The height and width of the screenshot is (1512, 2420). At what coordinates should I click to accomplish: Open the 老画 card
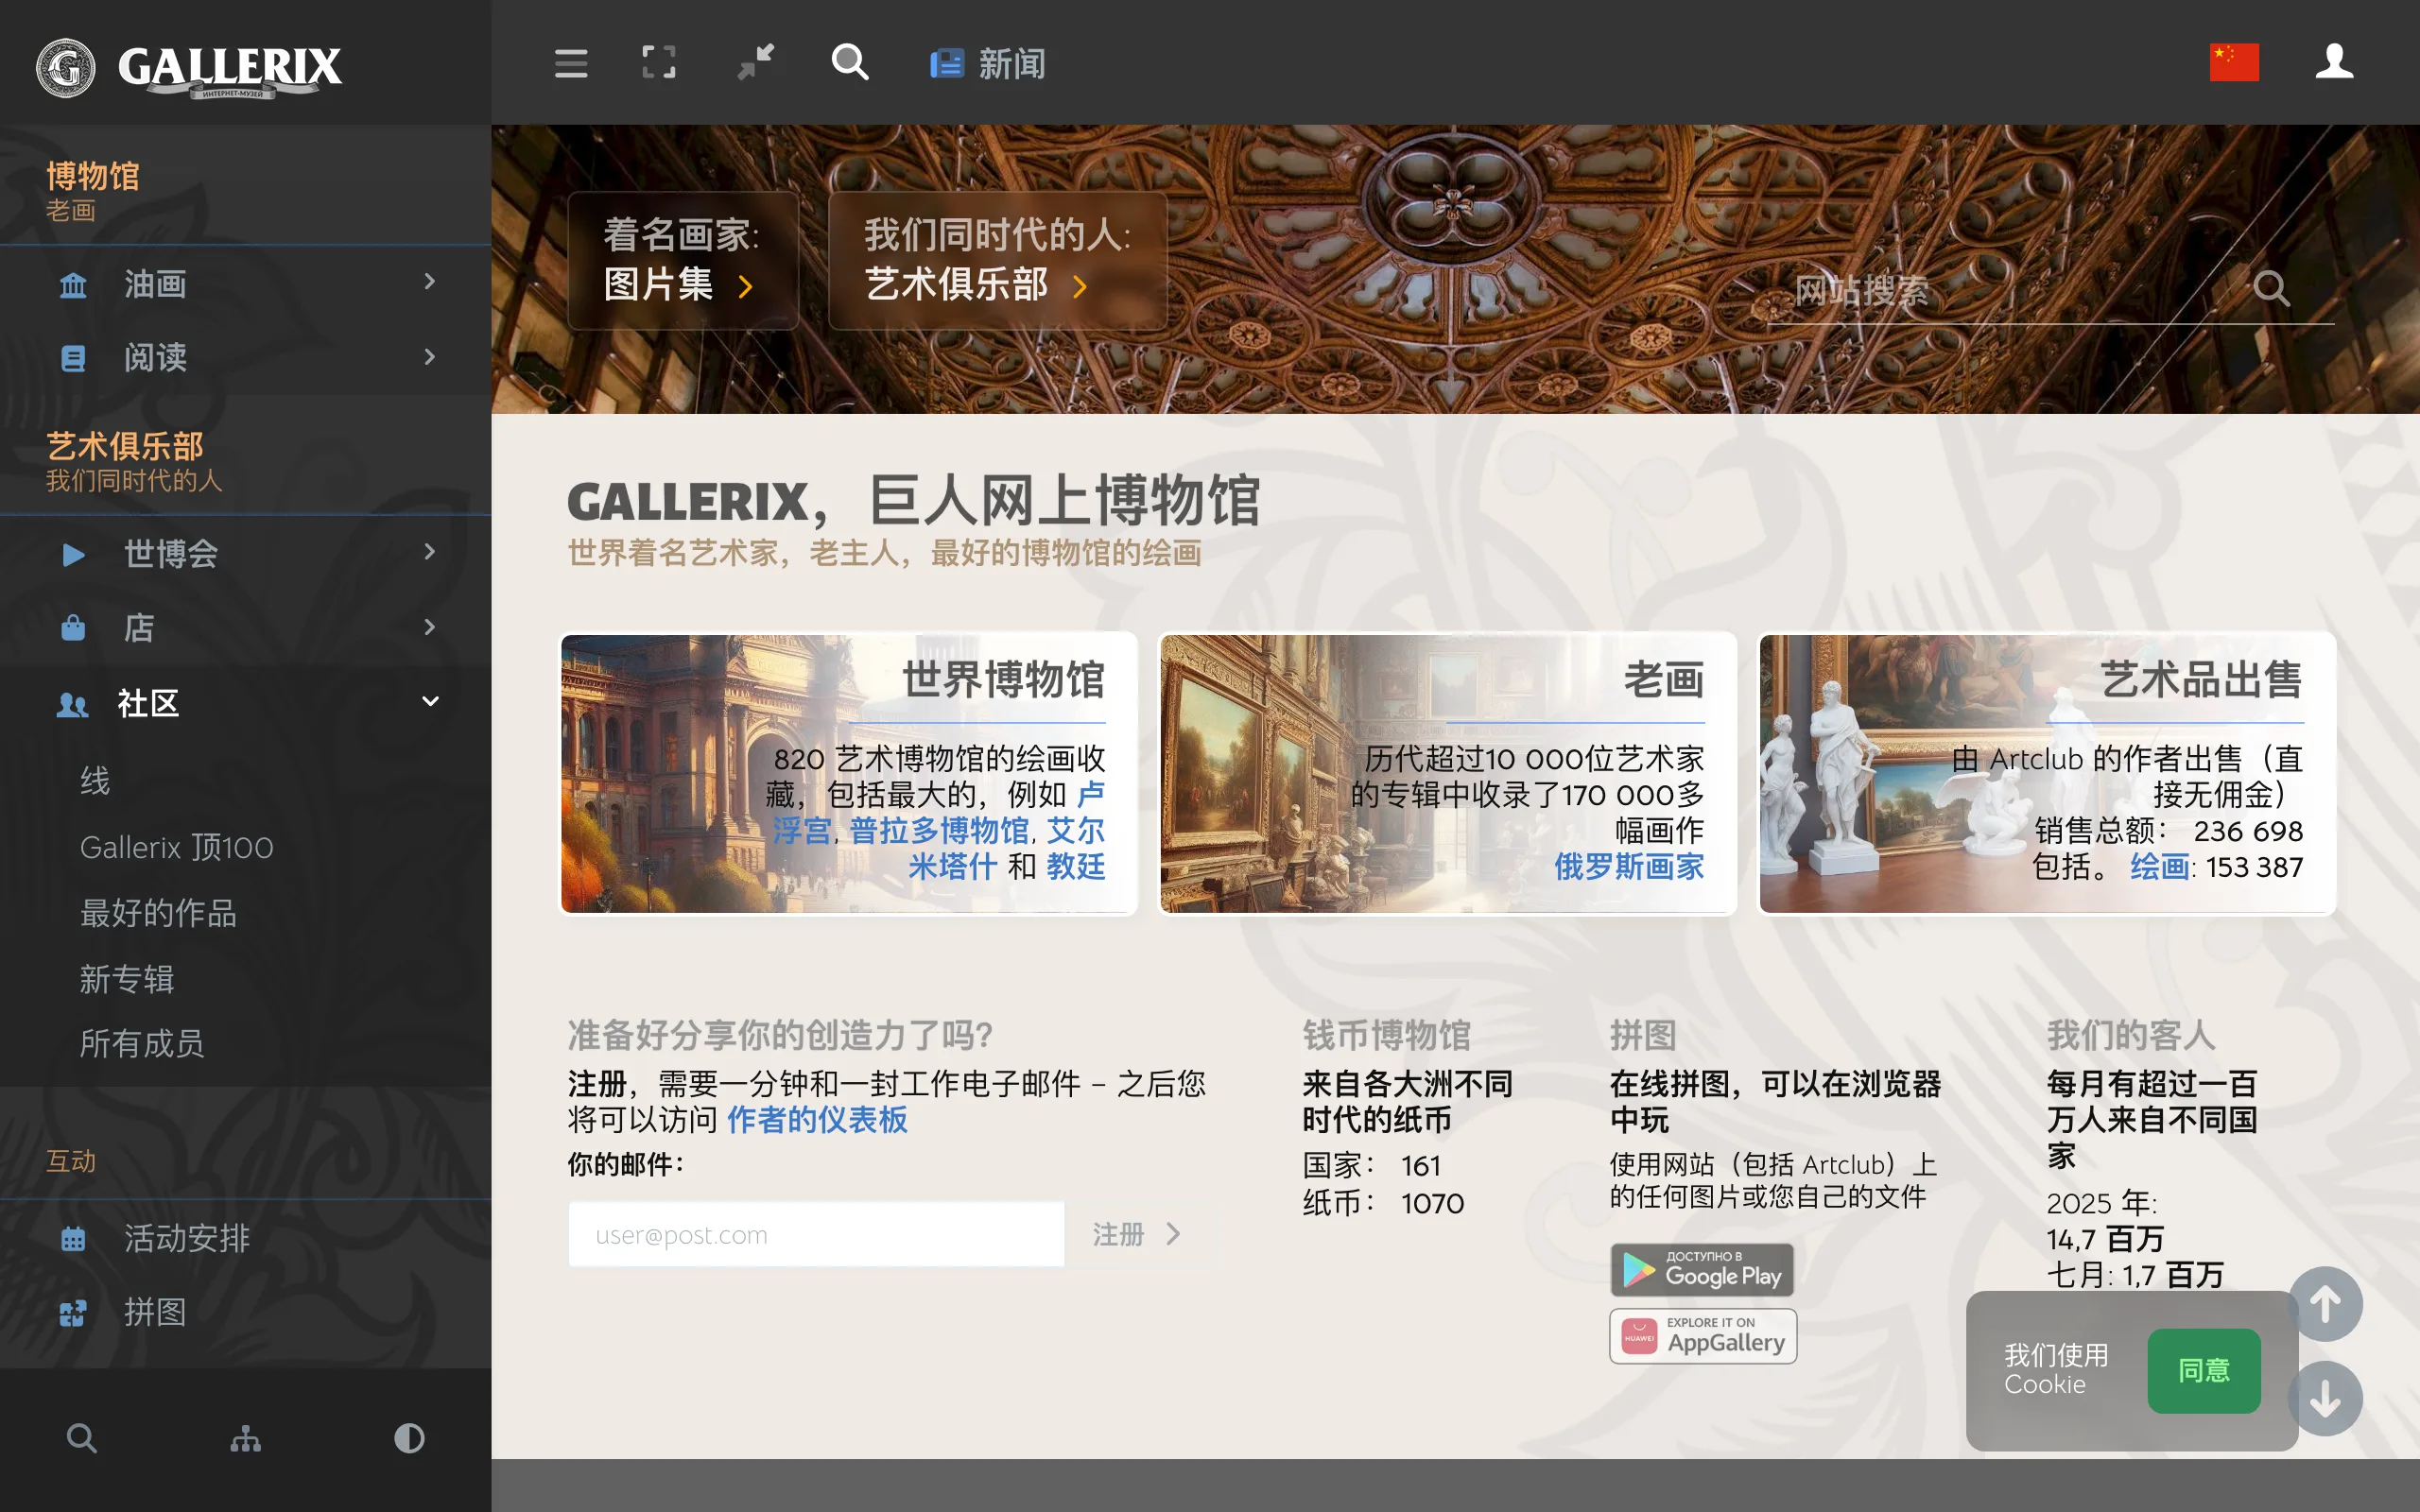pos(1447,773)
